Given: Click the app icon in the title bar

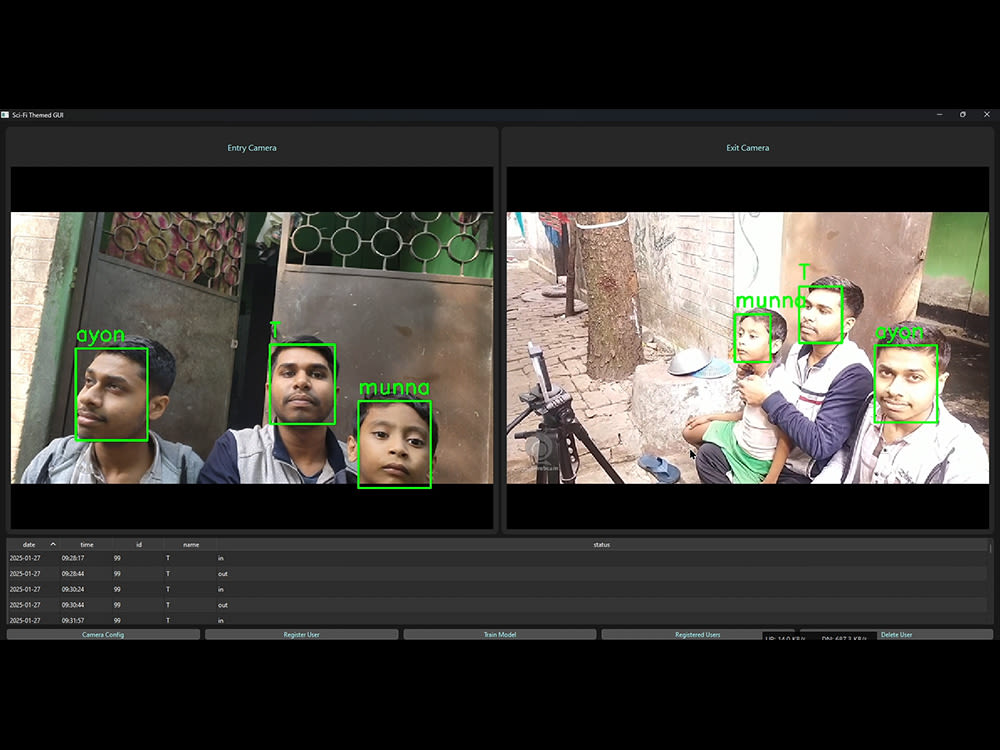Looking at the screenshot, I should coord(5,115).
